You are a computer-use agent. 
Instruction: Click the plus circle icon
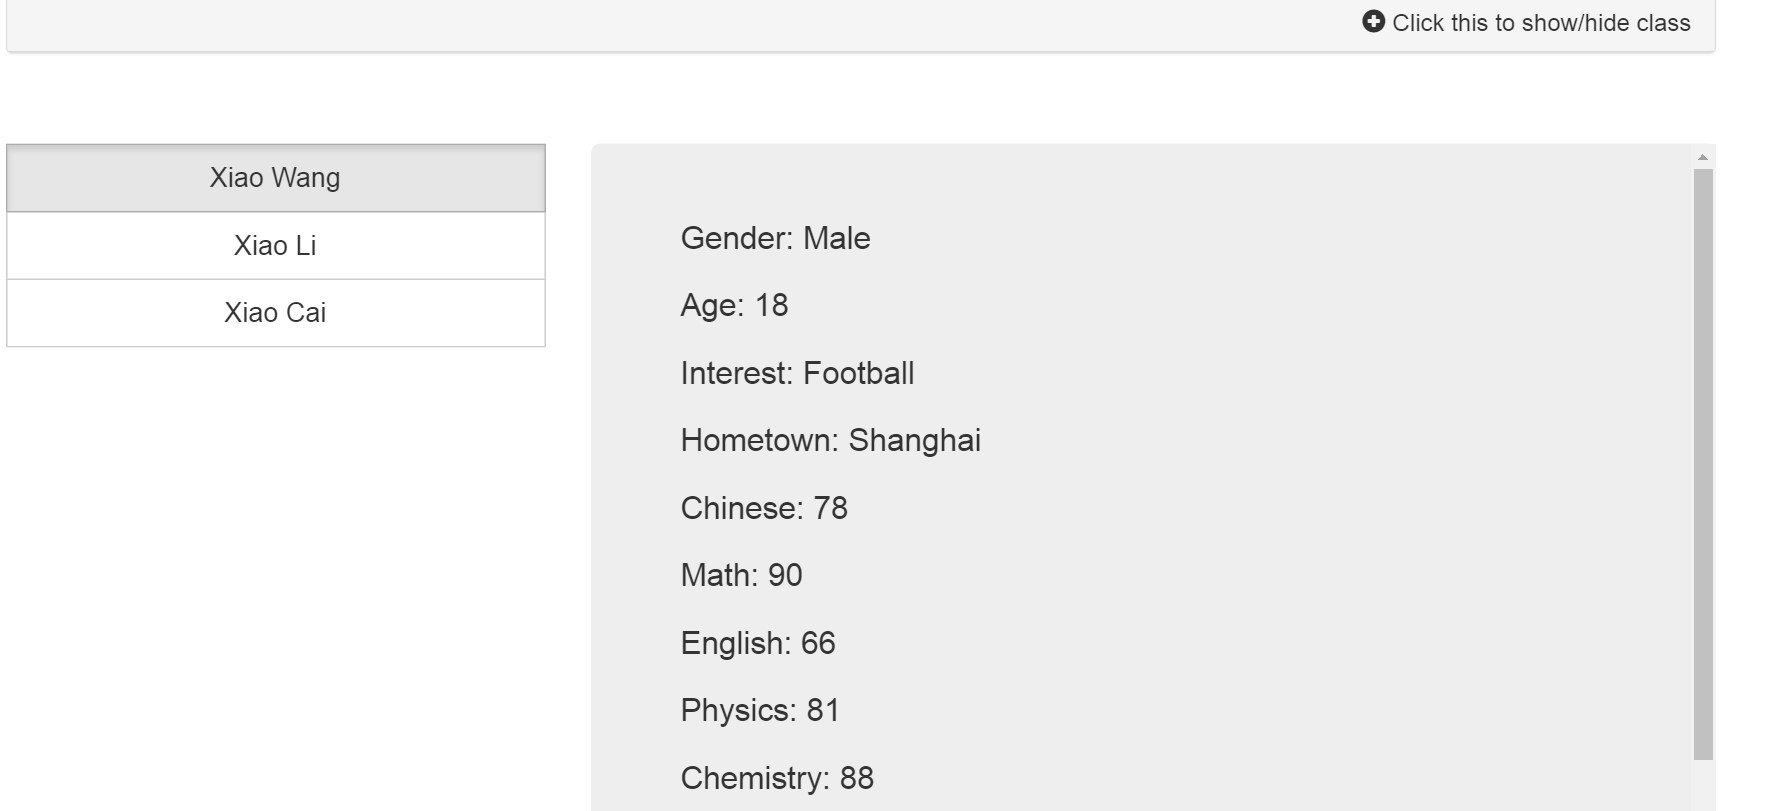[1373, 21]
